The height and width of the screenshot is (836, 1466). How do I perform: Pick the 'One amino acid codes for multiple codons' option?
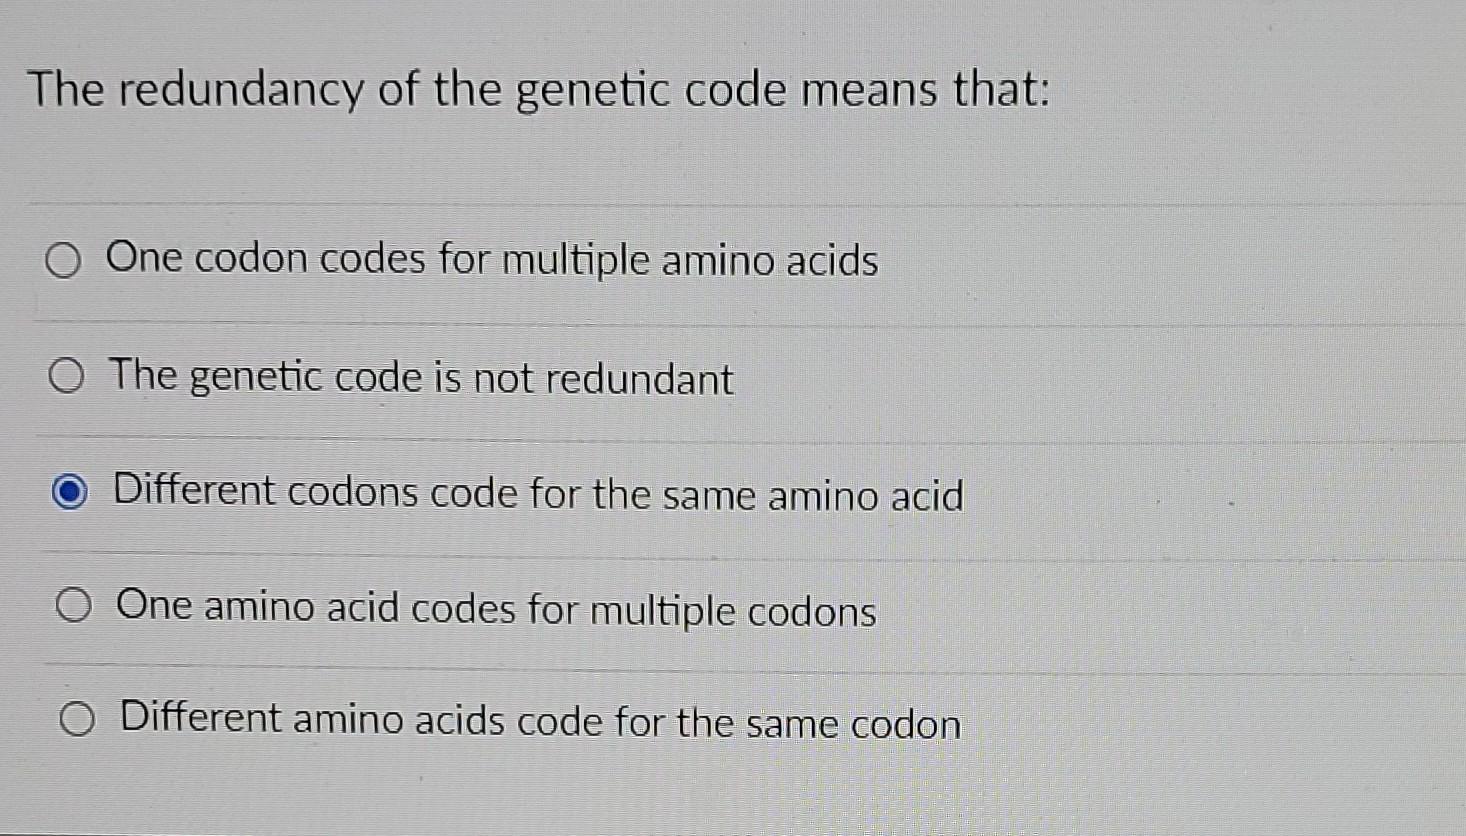click(x=72, y=605)
